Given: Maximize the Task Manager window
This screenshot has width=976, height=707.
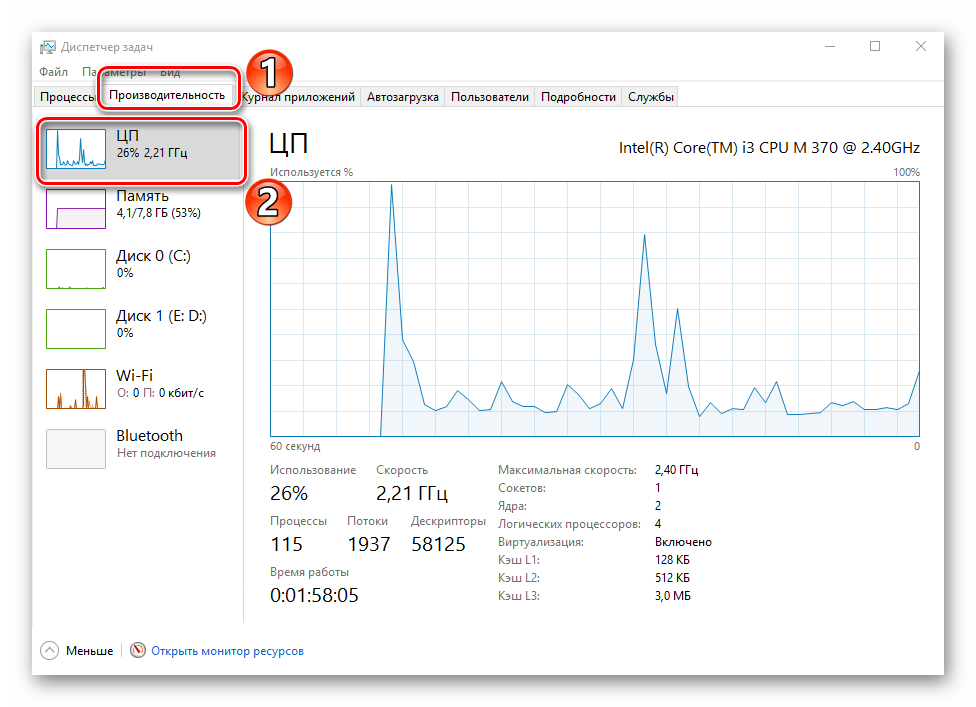Looking at the screenshot, I should pyautogui.click(x=875, y=46).
